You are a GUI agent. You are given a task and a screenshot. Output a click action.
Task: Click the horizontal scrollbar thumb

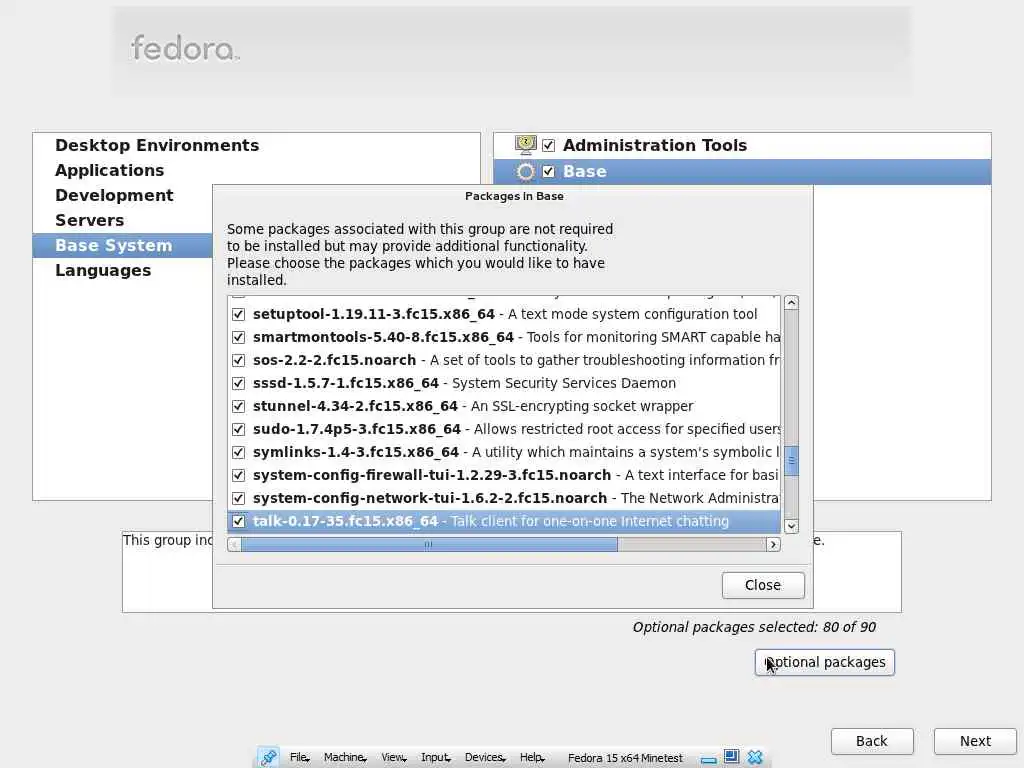click(x=429, y=545)
